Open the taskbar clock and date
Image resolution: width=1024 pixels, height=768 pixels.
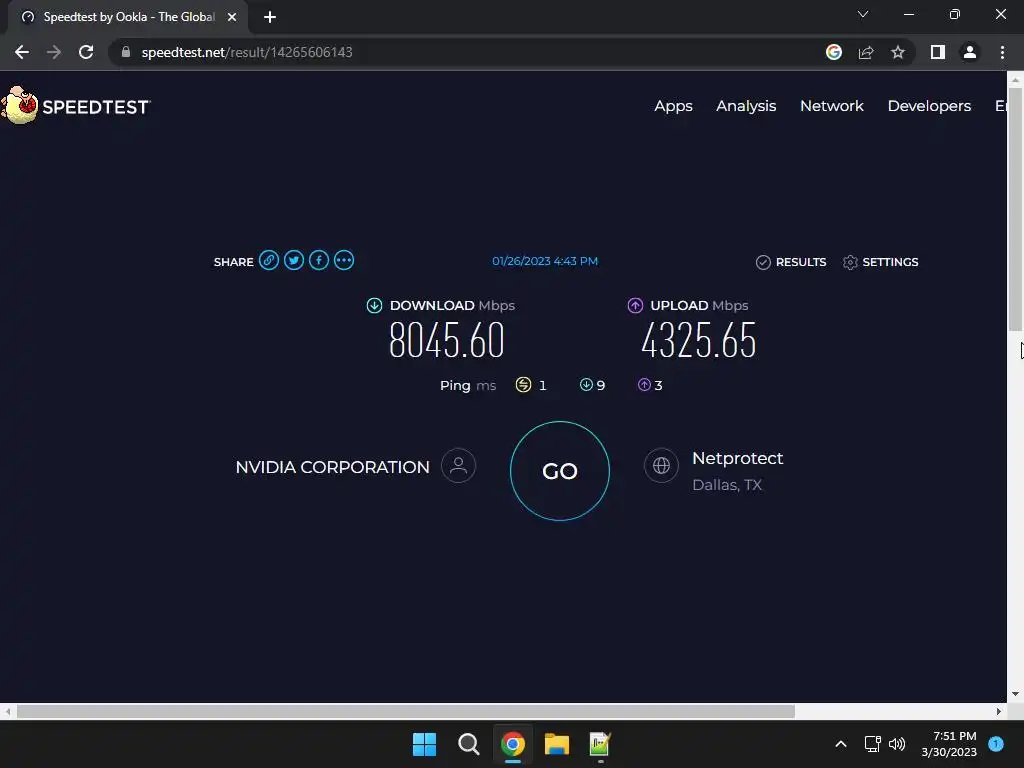point(949,744)
